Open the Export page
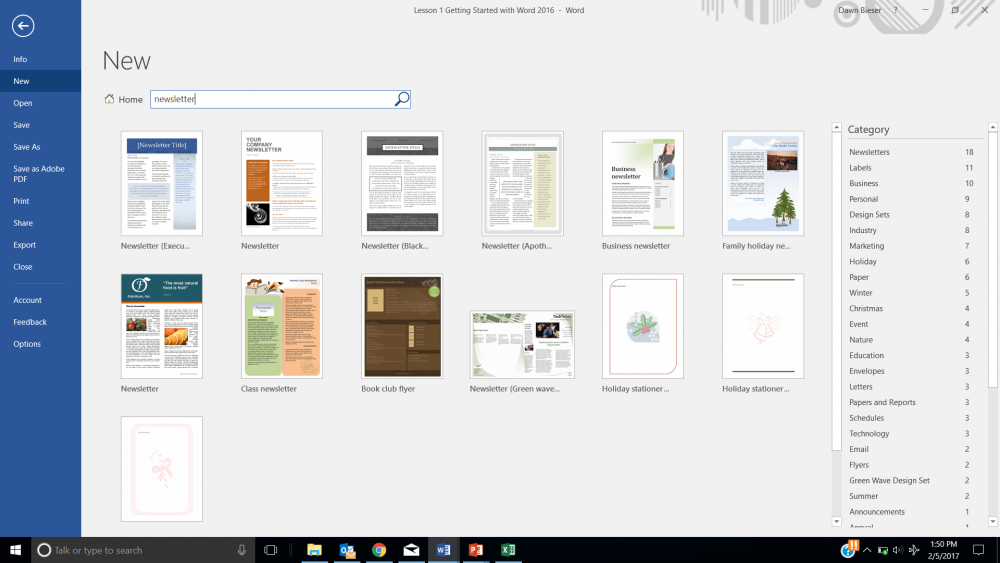Screen dimensions: 1000x563 tap(25, 245)
